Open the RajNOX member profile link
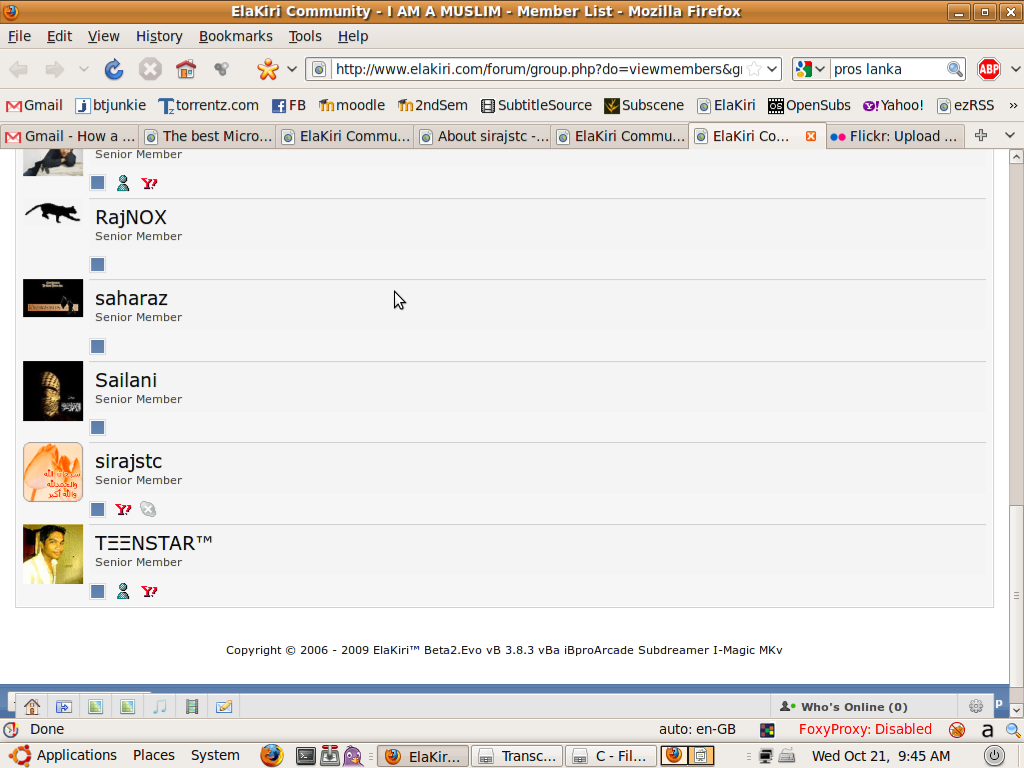The height and width of the screenshot is (768, 1024). (131, 217)
